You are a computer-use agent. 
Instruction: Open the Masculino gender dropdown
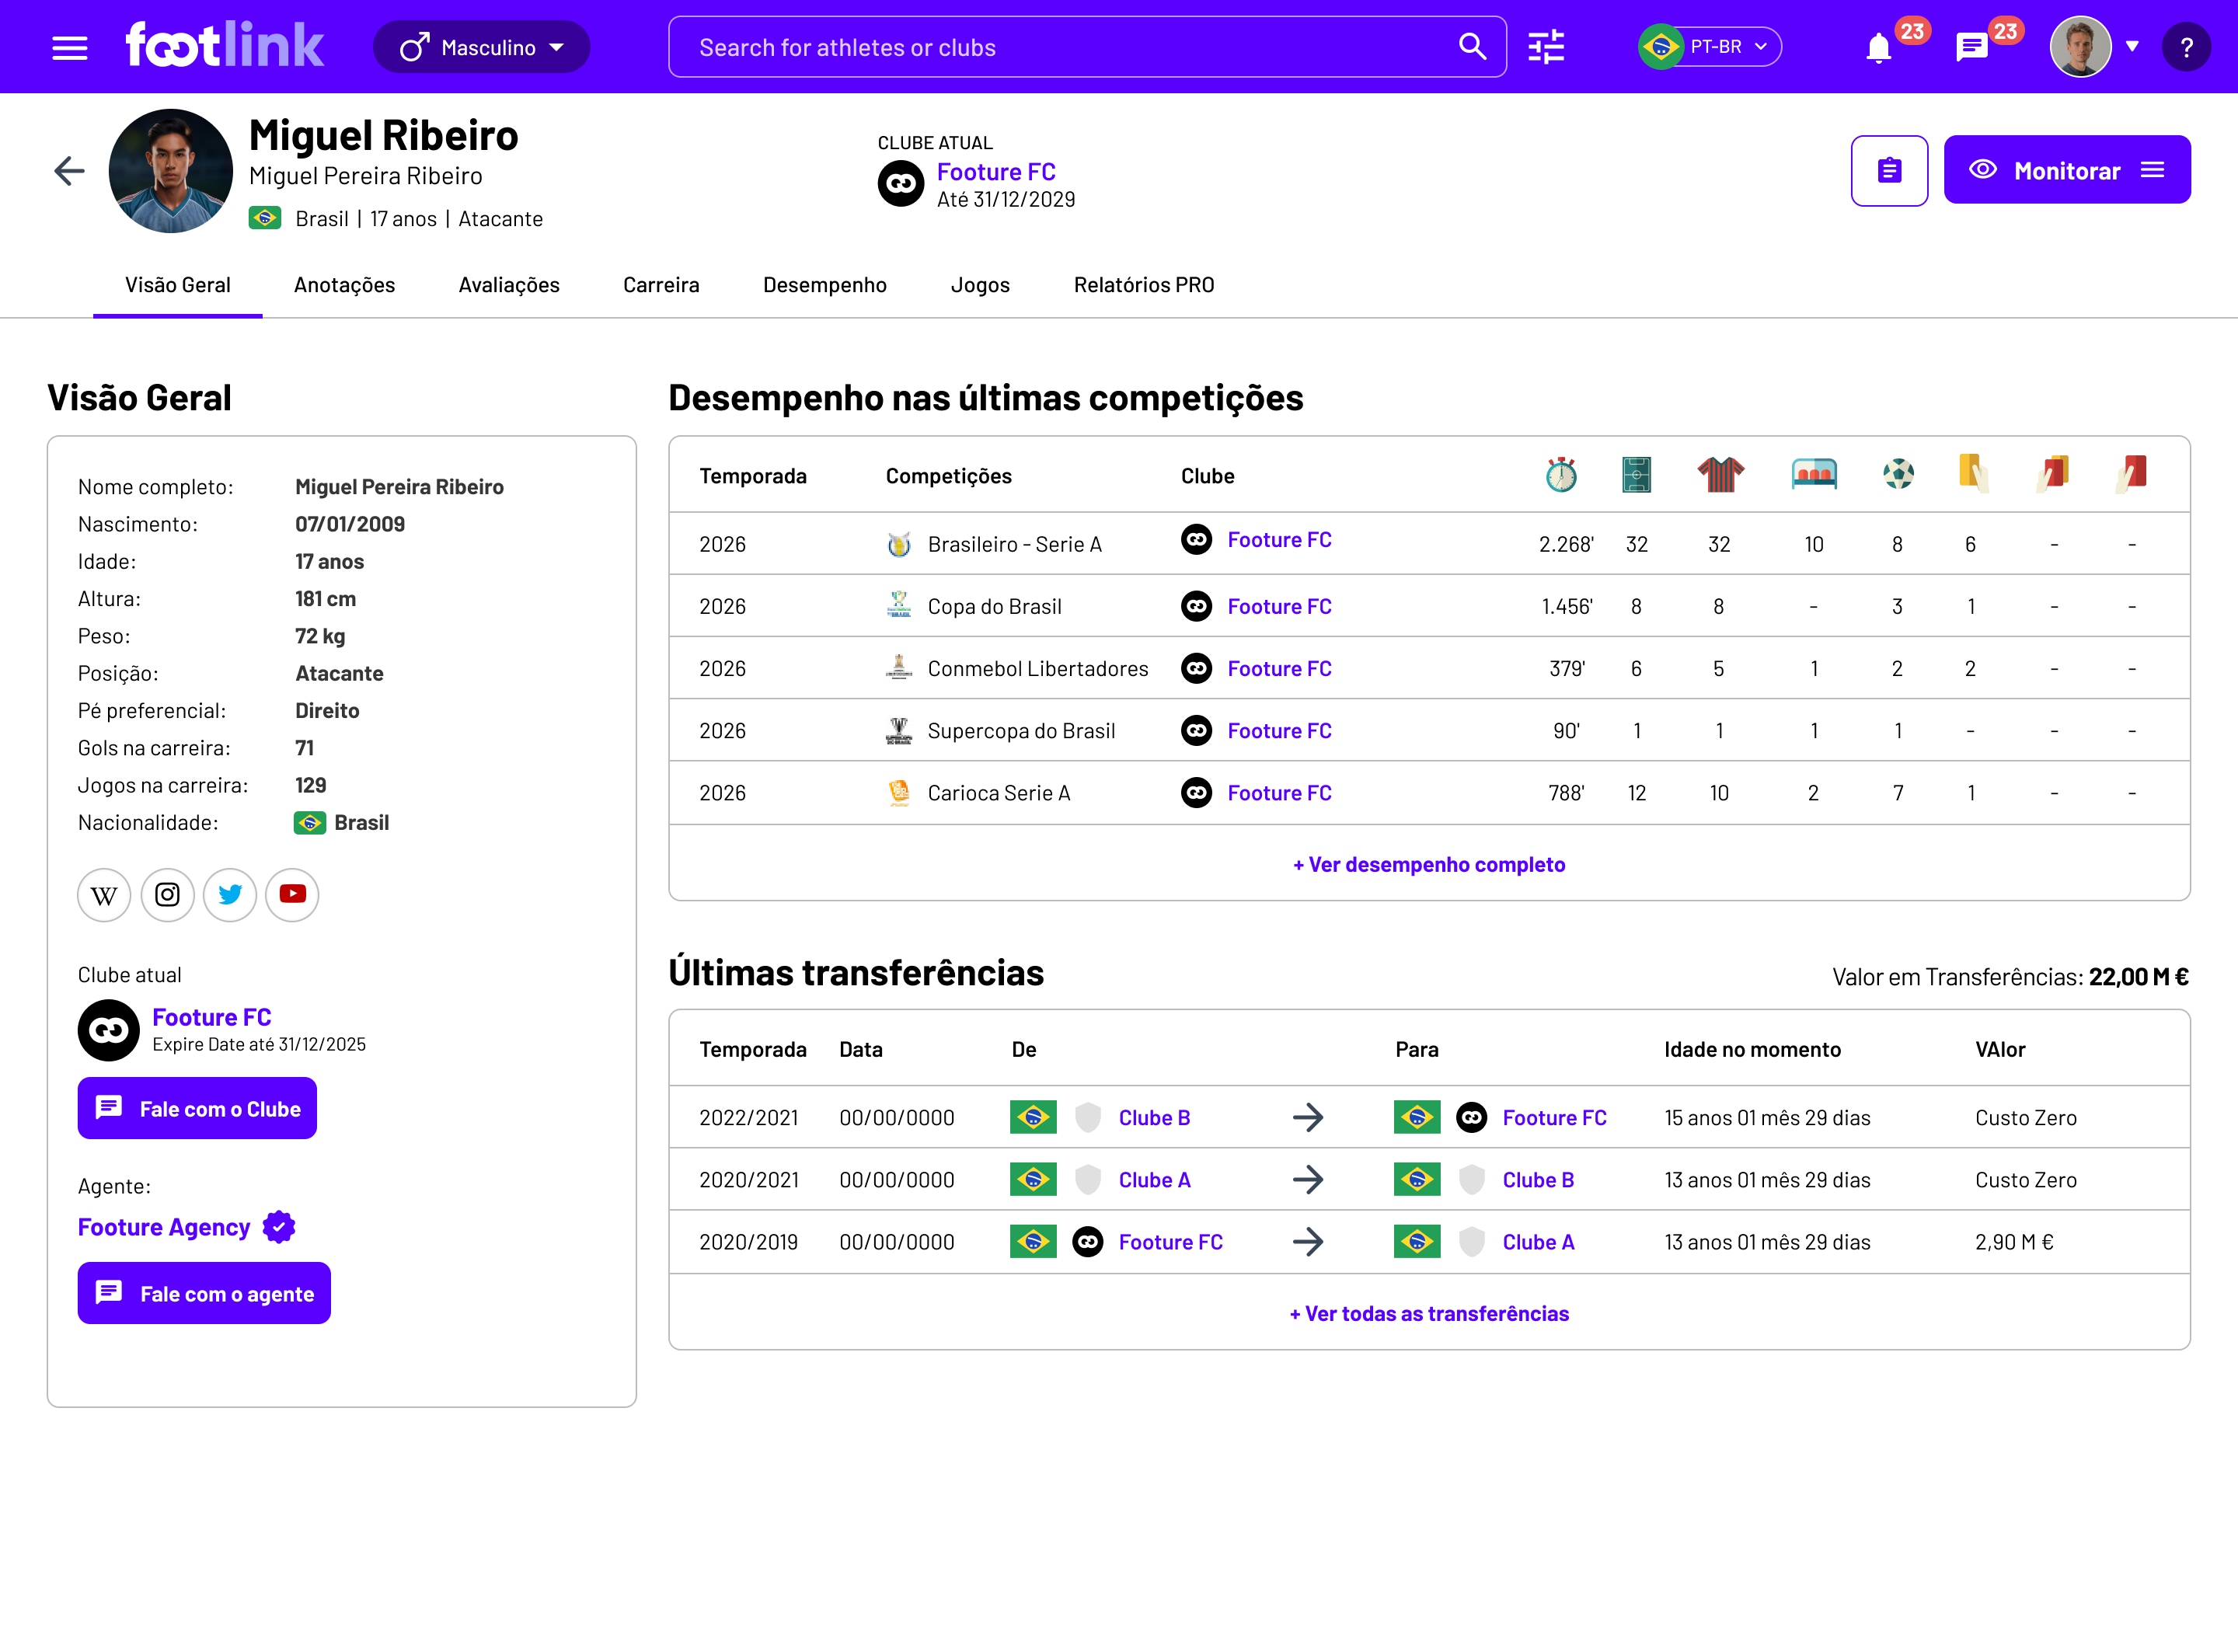pos(481,46)
